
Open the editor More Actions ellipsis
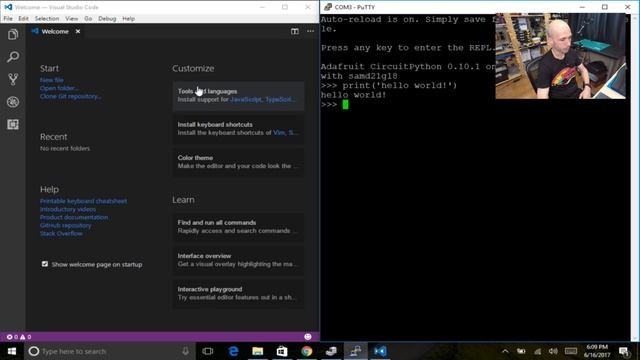pos(311,31)
